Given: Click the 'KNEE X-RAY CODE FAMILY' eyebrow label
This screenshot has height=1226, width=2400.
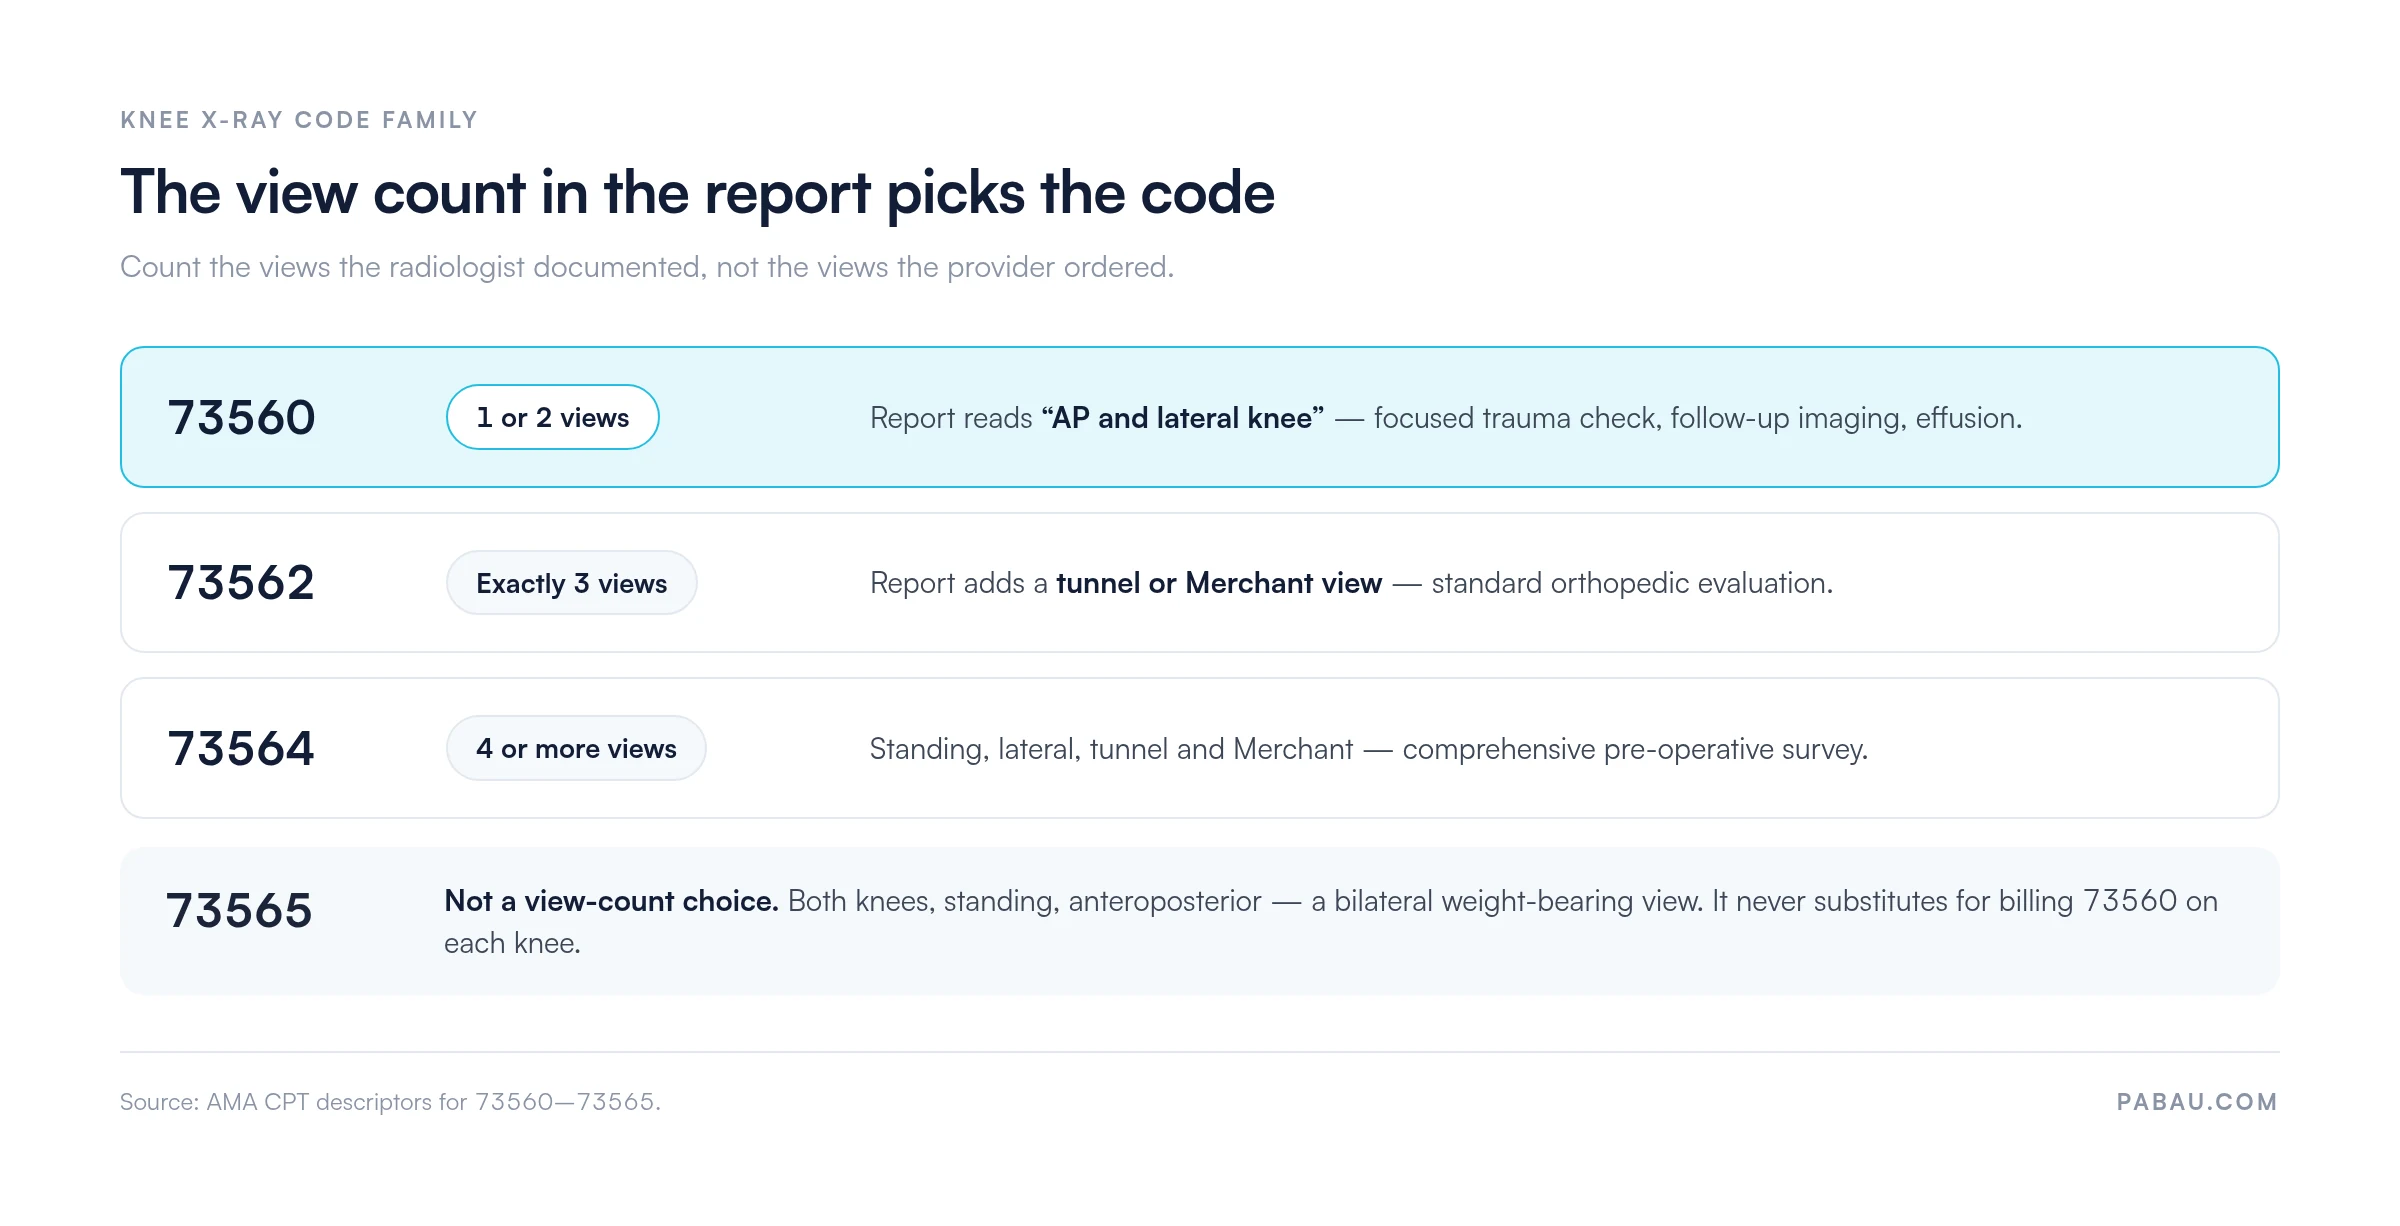Looking at the screenshot, I should pos(299,120).
